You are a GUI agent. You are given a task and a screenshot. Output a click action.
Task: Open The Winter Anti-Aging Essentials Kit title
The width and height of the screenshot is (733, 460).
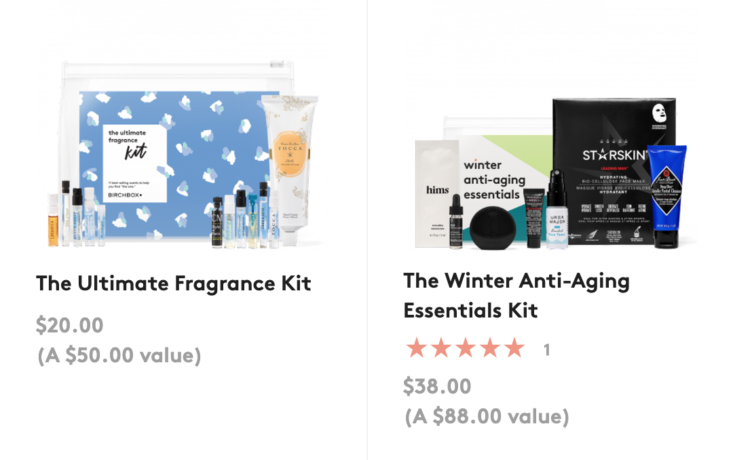(517, 295)
